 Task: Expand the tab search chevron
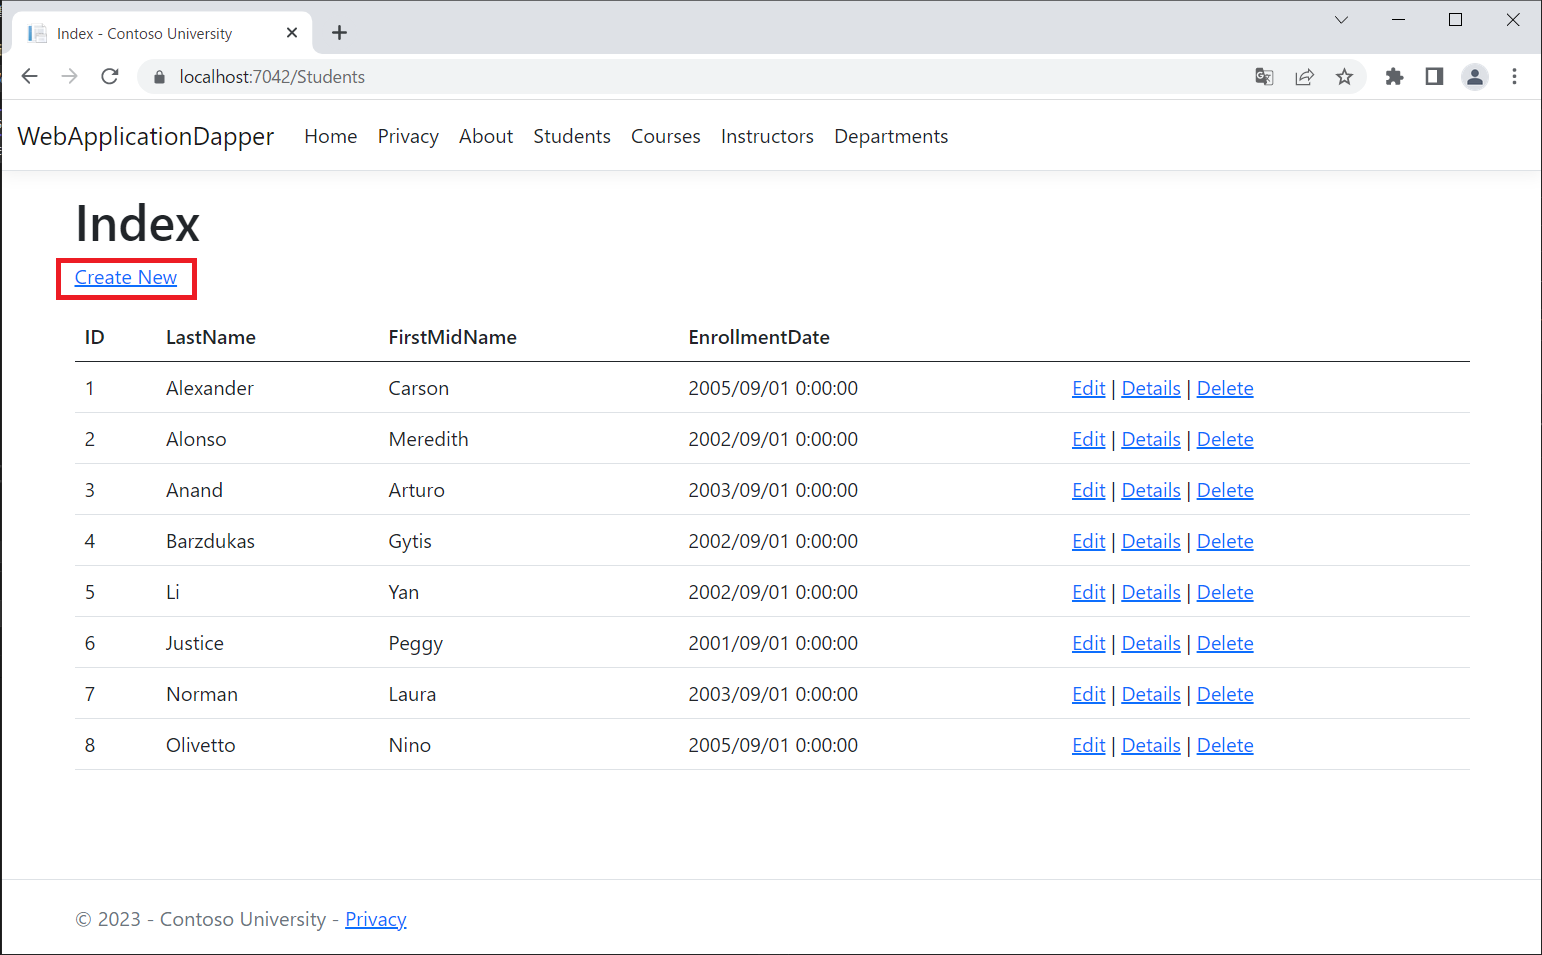point(1341,20)
